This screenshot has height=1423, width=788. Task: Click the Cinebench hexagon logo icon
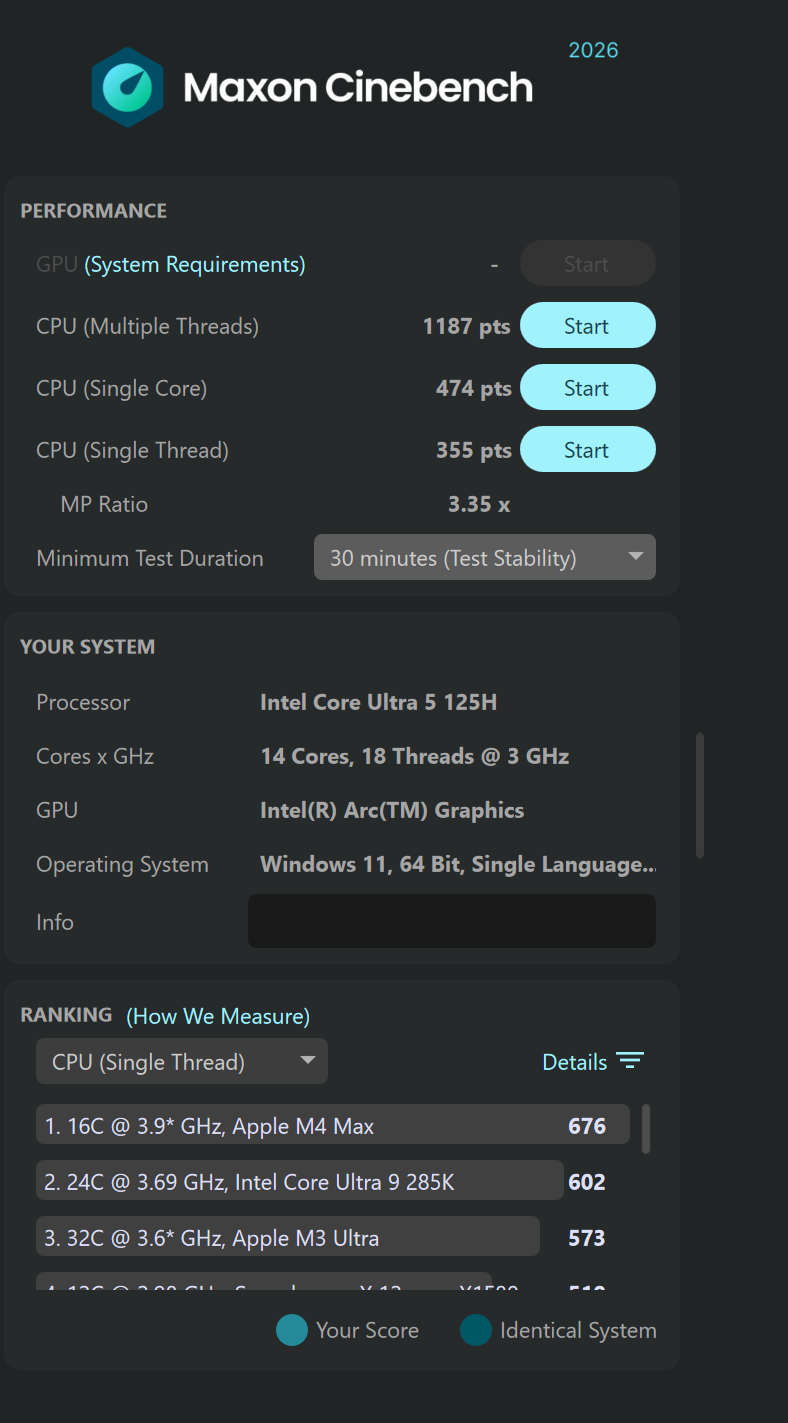[x=127, y=87]
